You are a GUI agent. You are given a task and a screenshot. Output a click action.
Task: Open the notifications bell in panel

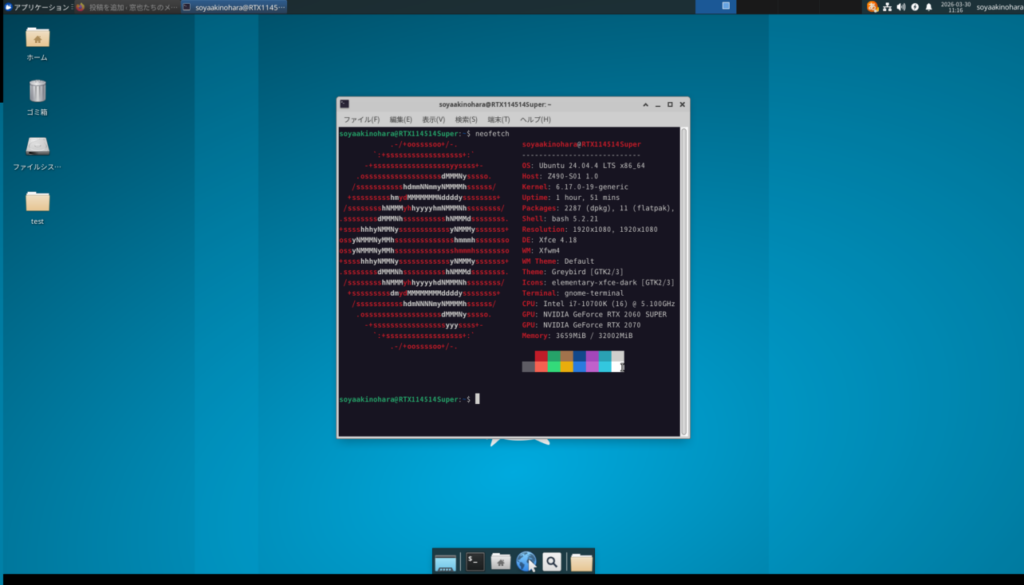tap(928, 7)
